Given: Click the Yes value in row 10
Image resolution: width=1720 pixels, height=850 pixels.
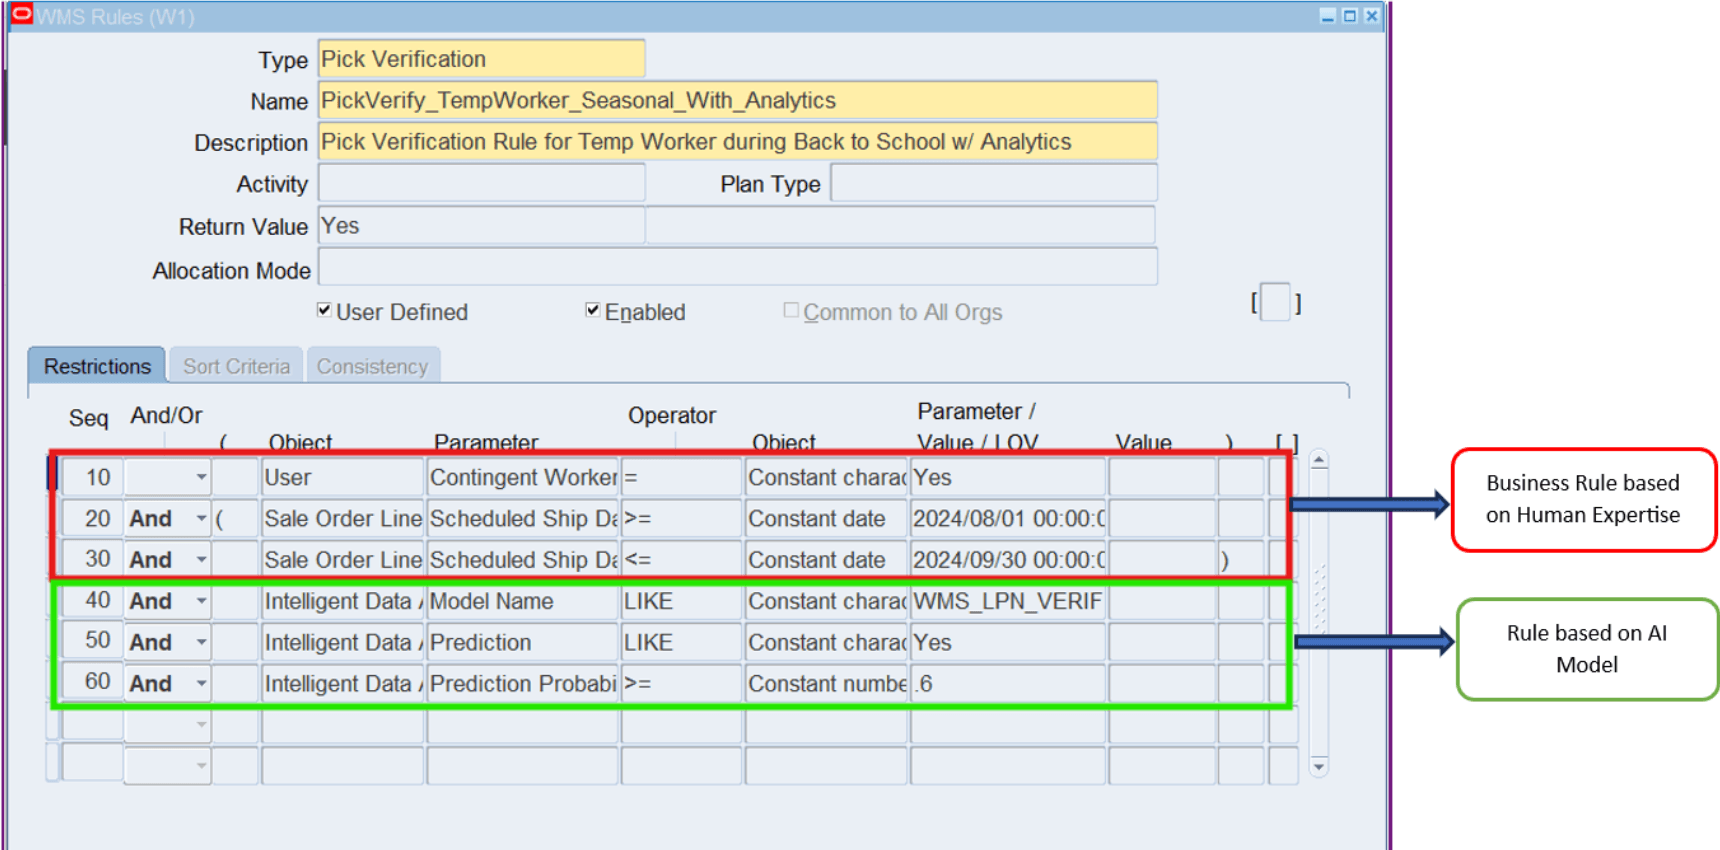Looking at the screenshot, I should [x=1008, y=477].
